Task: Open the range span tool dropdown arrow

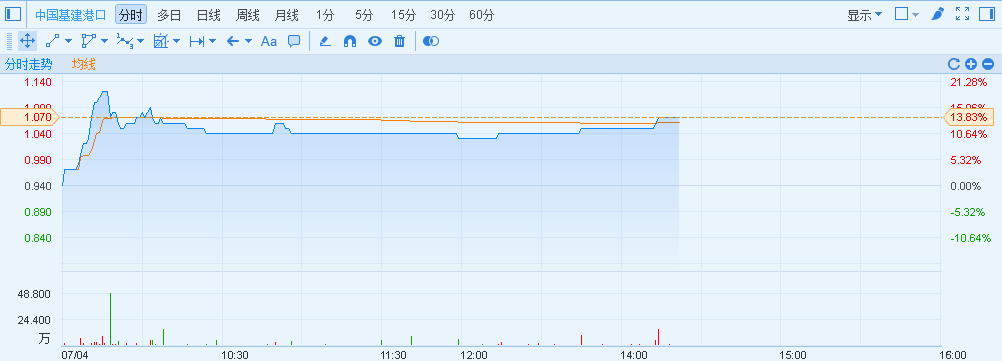Action: coord(213,42)
